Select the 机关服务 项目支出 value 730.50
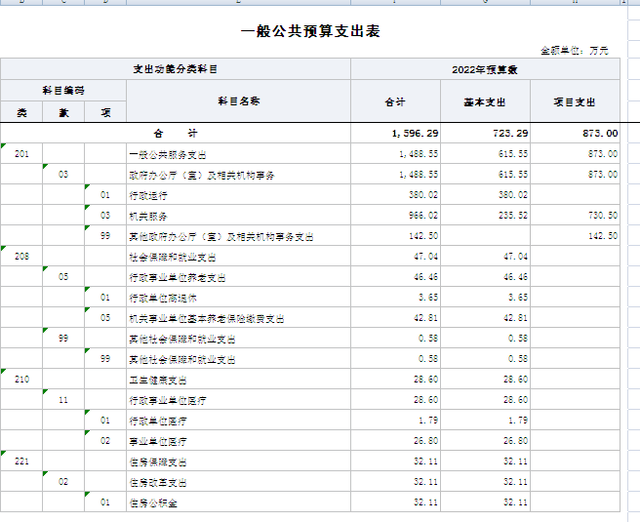Image resolution: width=640 pixels, height=522 pixels. [600, 215]
